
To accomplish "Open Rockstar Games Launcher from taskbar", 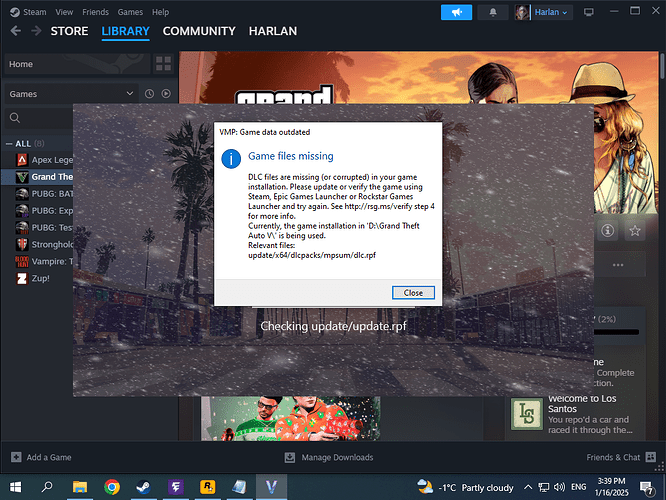I will (x=207, y=486).
